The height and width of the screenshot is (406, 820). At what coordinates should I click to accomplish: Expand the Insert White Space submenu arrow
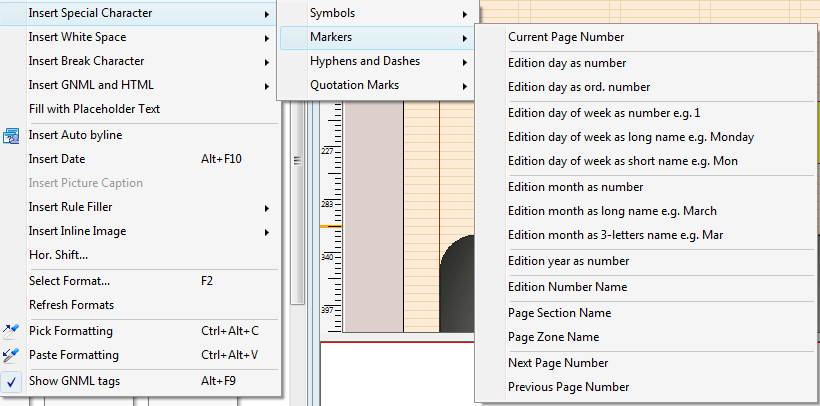[267, 38]
